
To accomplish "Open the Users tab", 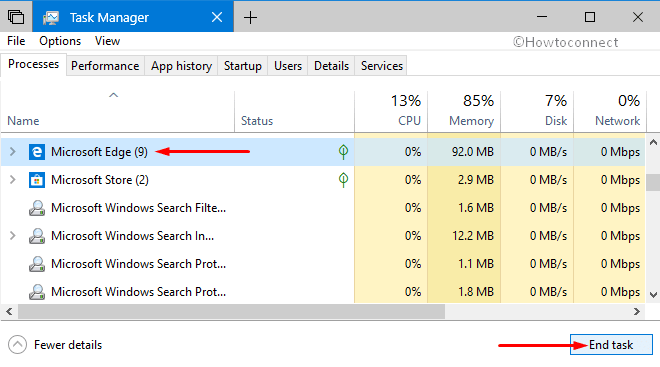I will coord(288,66).
